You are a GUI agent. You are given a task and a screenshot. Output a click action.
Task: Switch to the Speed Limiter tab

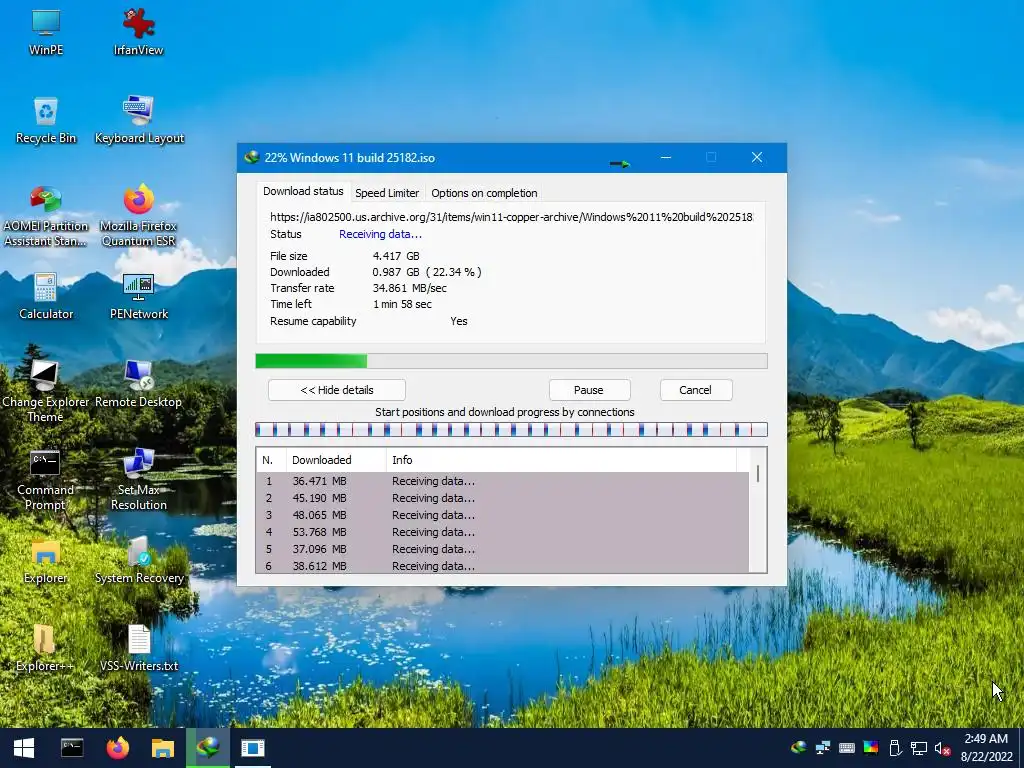(387, 193)
